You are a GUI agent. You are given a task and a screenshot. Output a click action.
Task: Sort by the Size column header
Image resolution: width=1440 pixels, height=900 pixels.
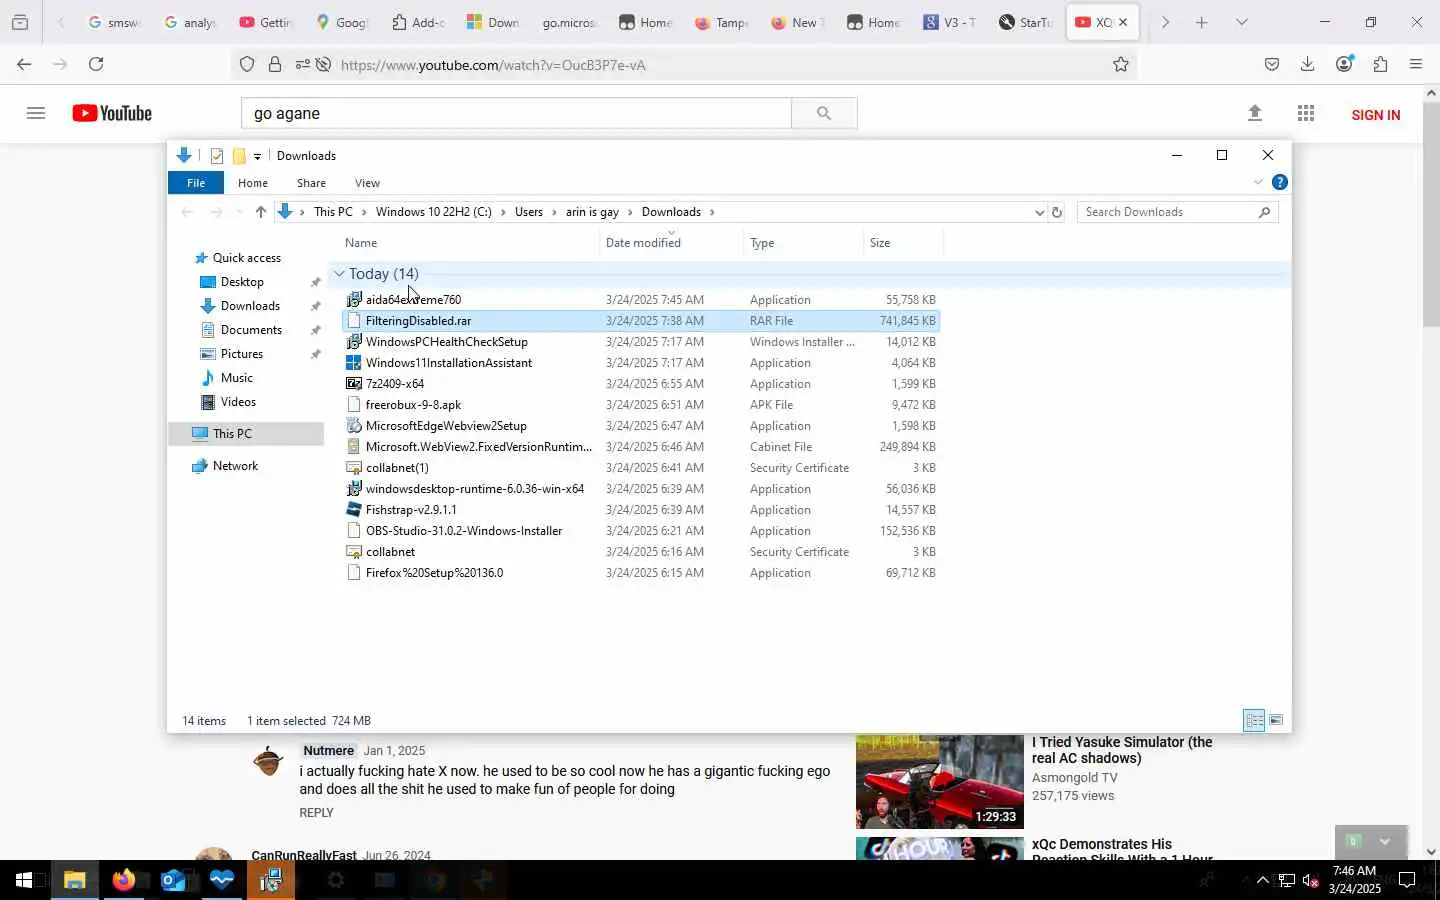pos(903,243)
